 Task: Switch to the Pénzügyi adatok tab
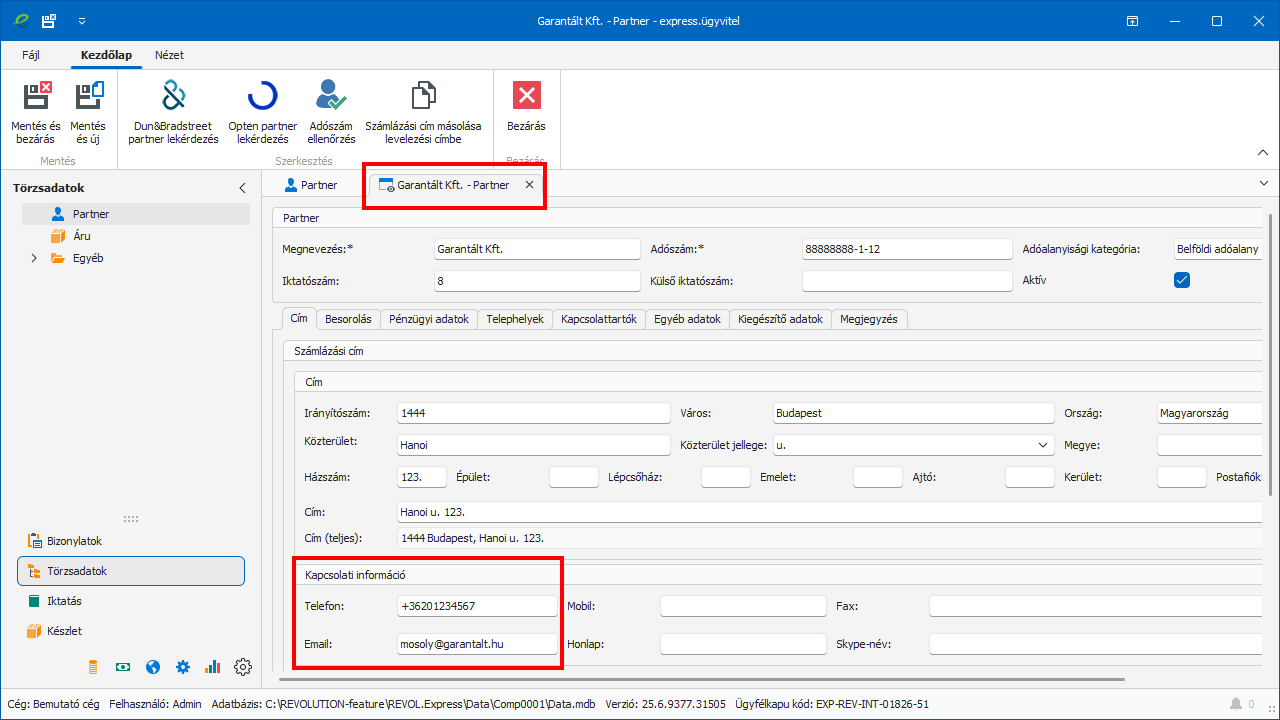point(429,319)
